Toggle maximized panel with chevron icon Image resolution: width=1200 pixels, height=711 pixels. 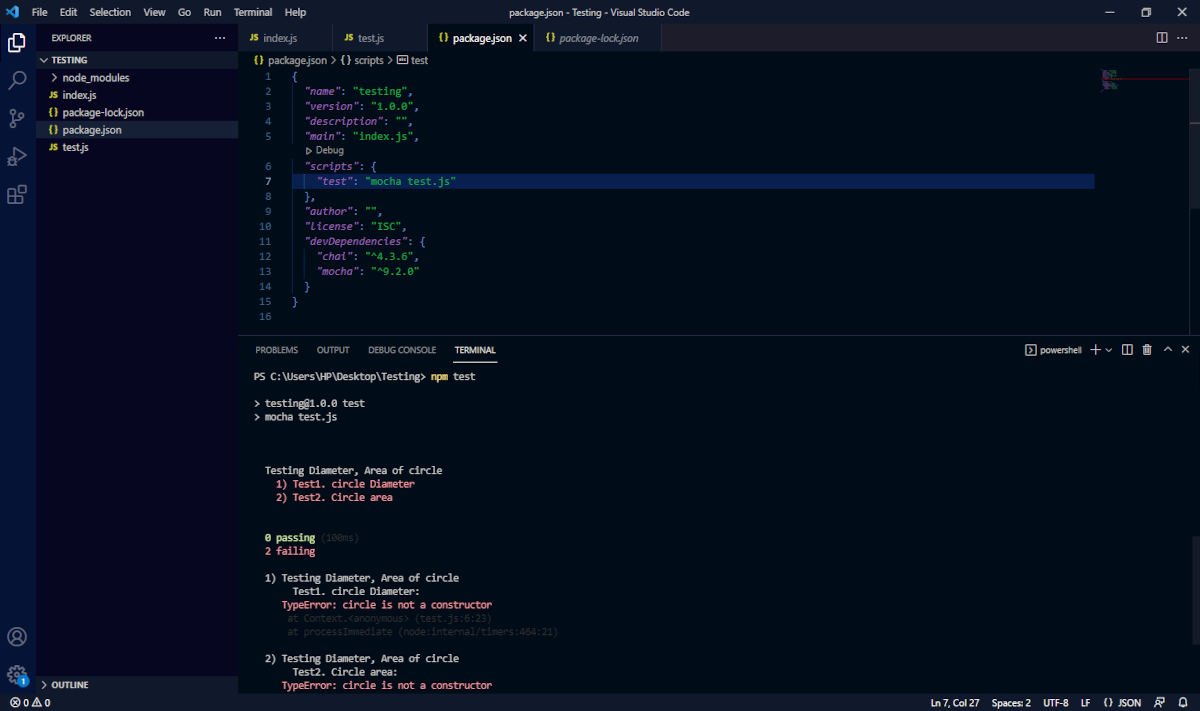[1167, 349]
